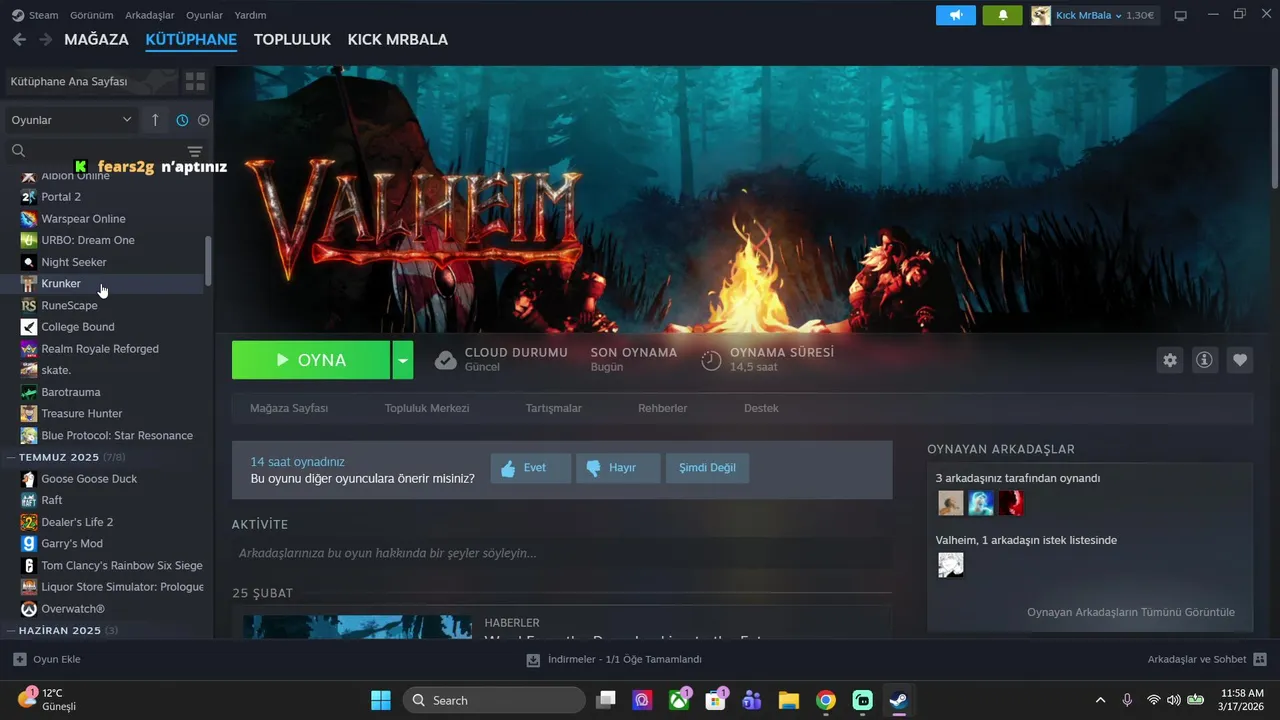Viewport: 1280px width, 720px height.
Task: Open the Görünüm menu
Action: click(91, 15)
